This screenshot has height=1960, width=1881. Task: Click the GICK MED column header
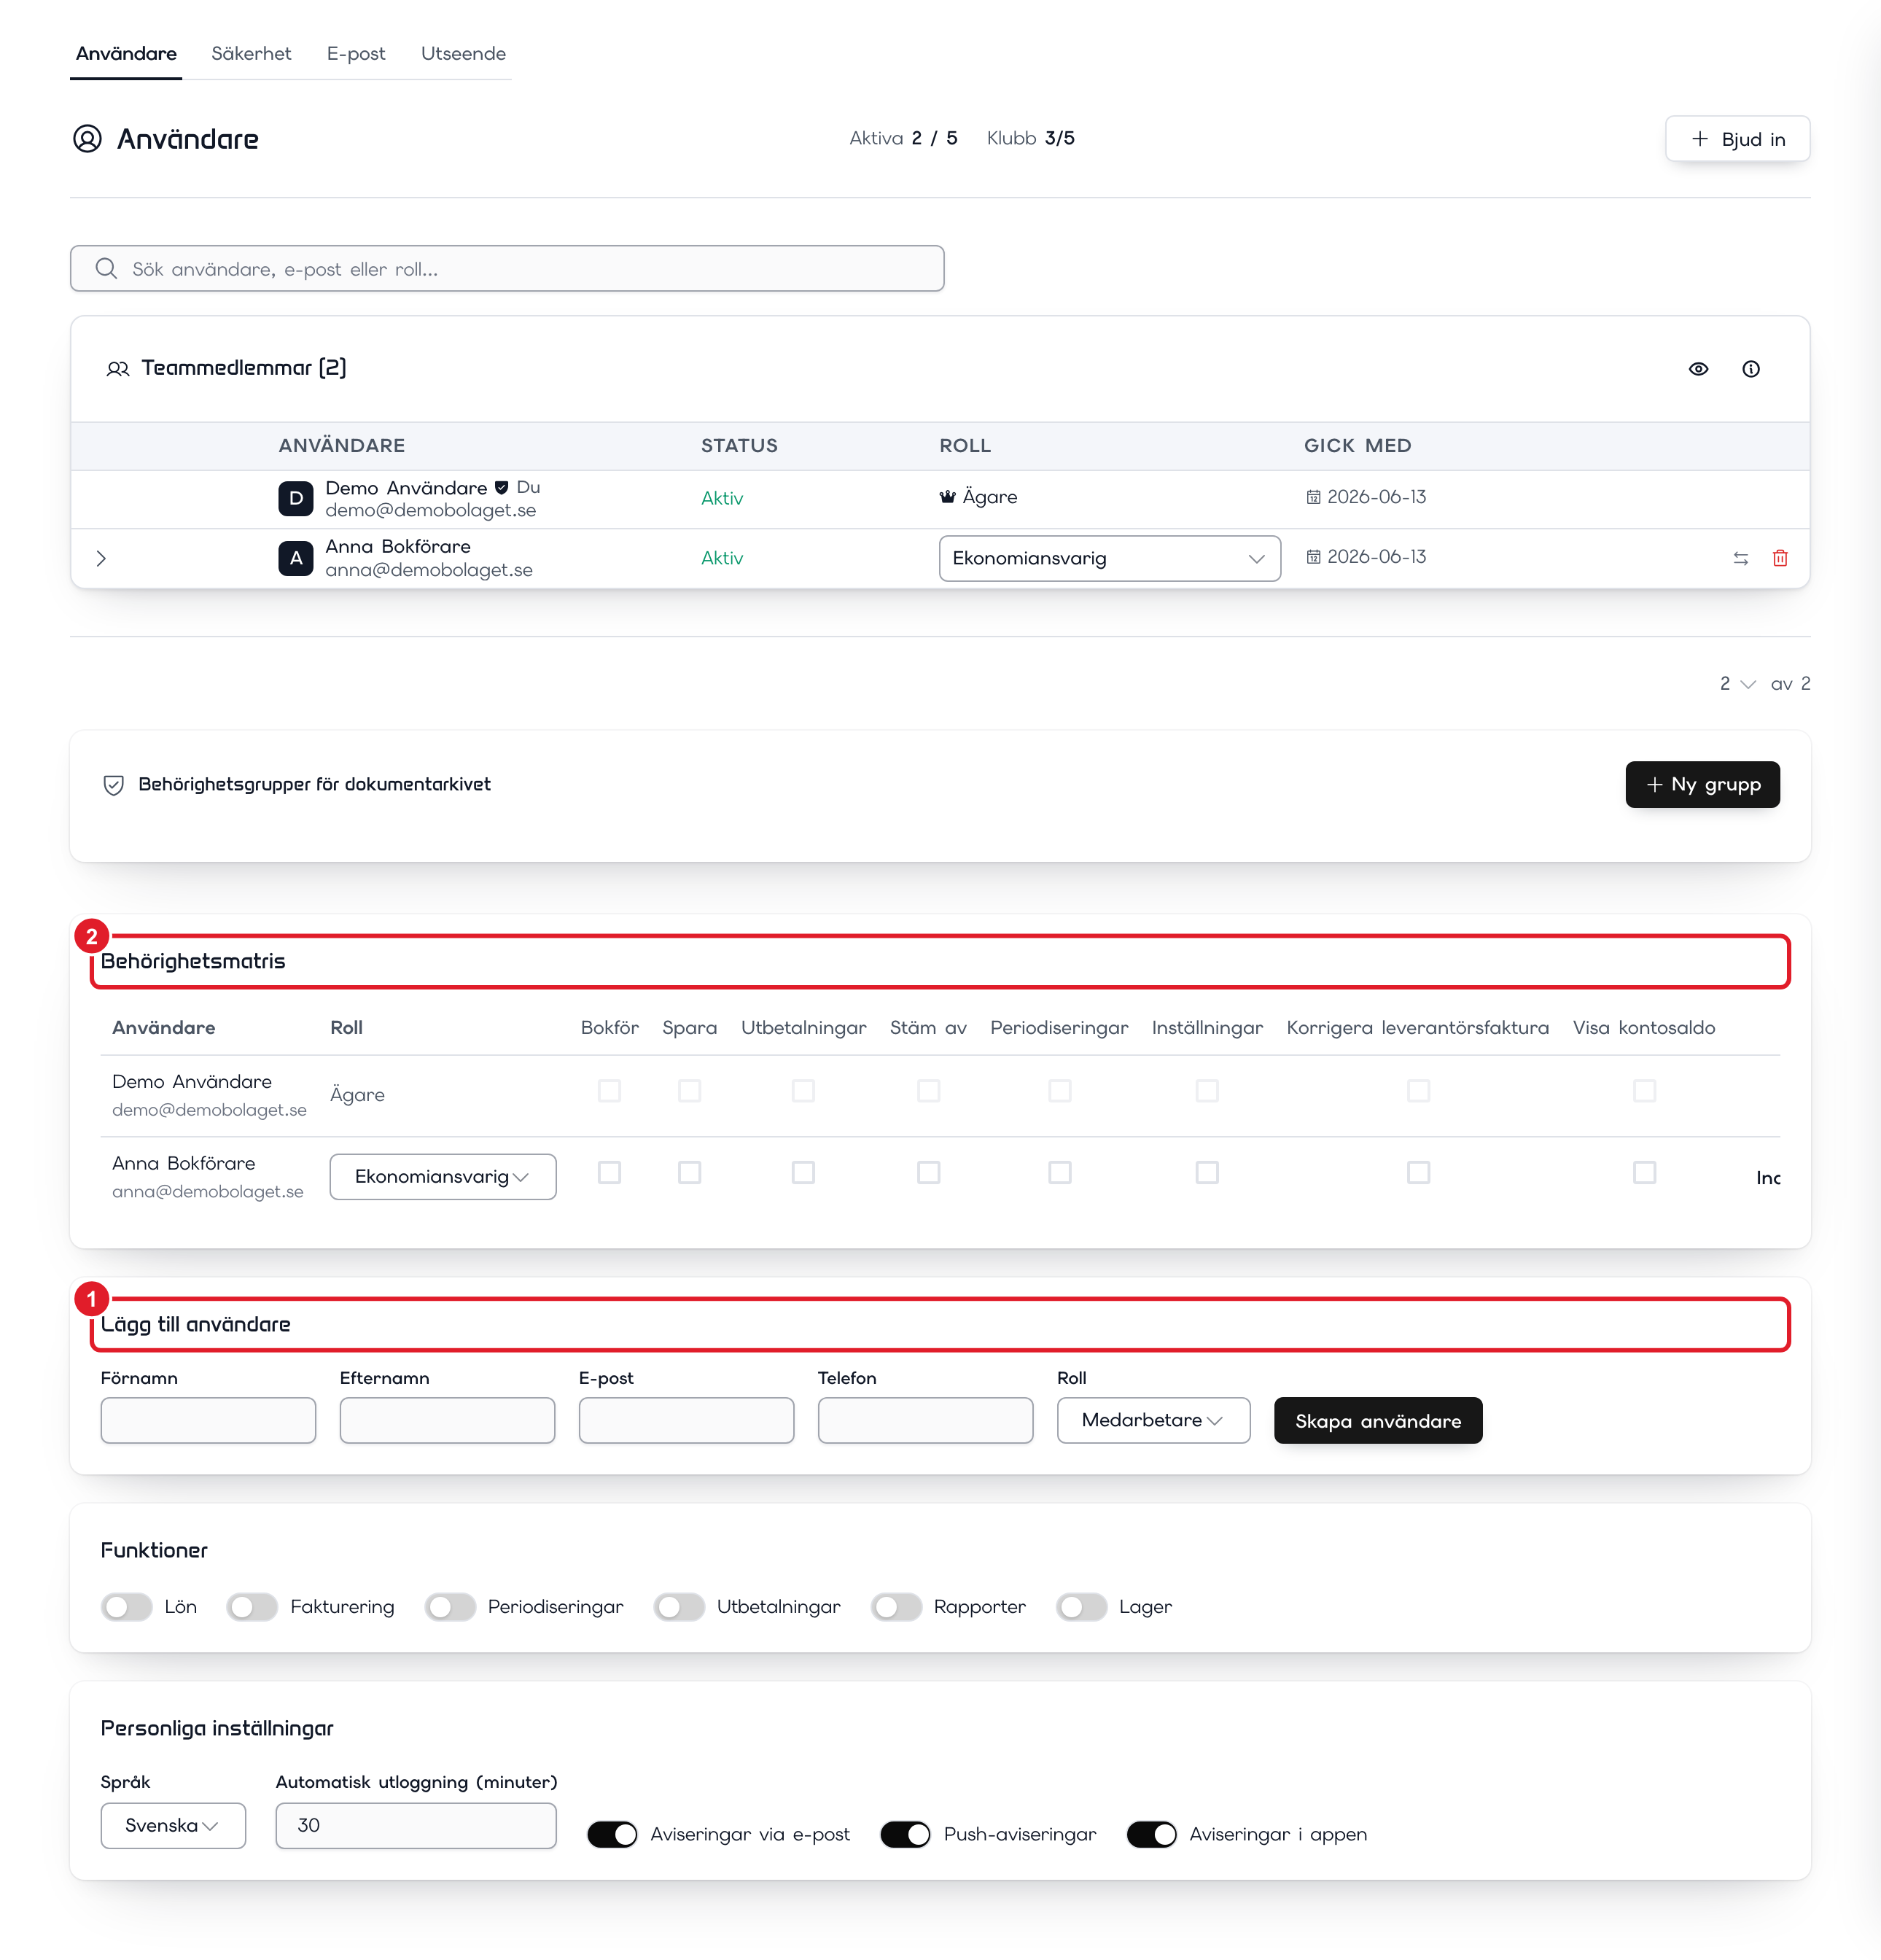(x=1357, y=446)
